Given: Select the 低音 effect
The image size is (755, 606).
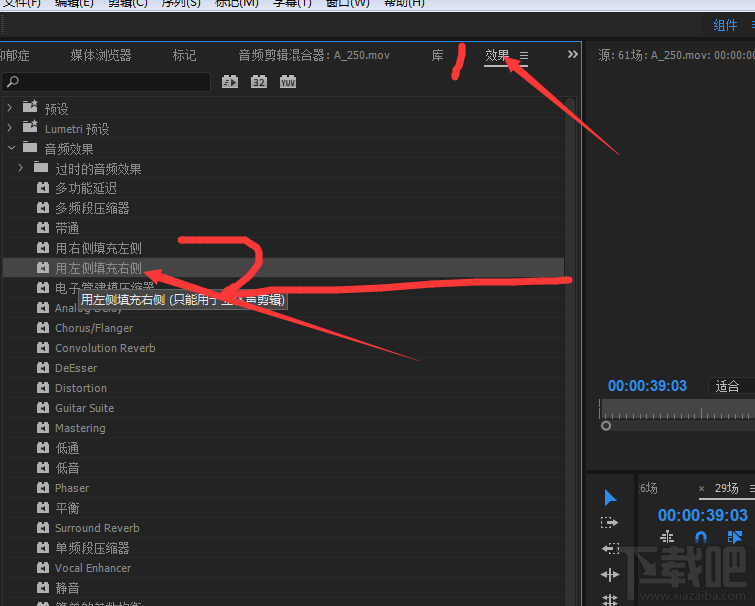Looking at the screenshot, I should click(67, 468).
